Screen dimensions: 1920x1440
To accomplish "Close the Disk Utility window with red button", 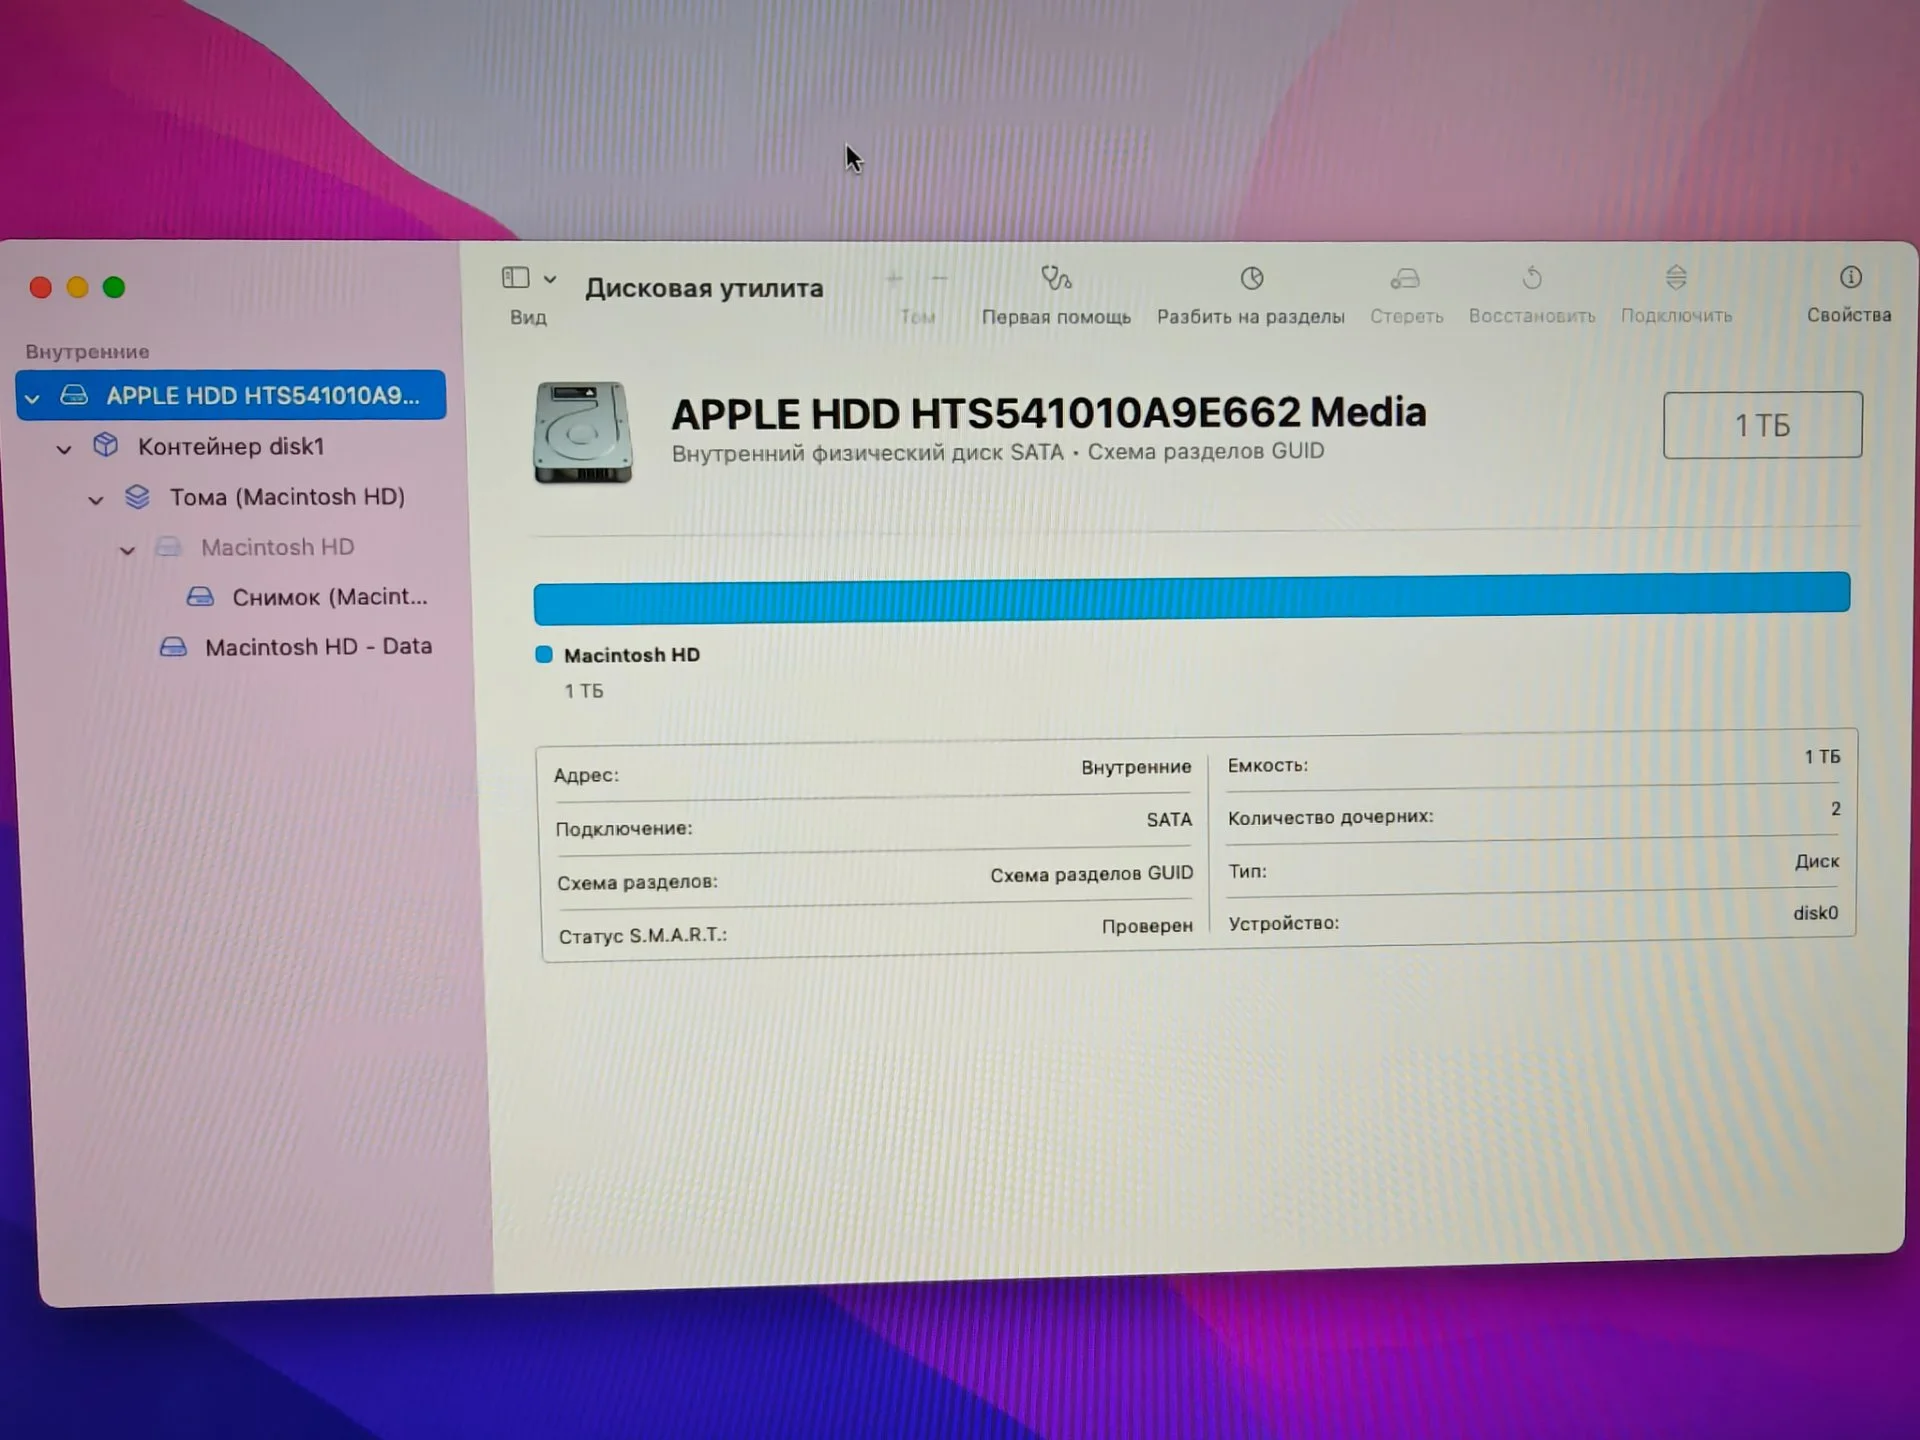I will coord(41,288).
